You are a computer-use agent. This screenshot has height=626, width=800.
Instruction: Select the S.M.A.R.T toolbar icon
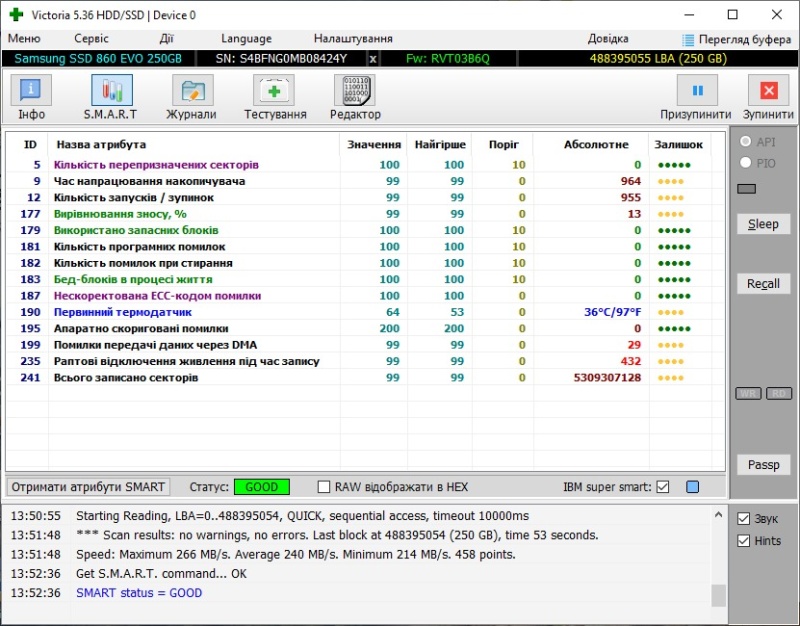(112, 91)
